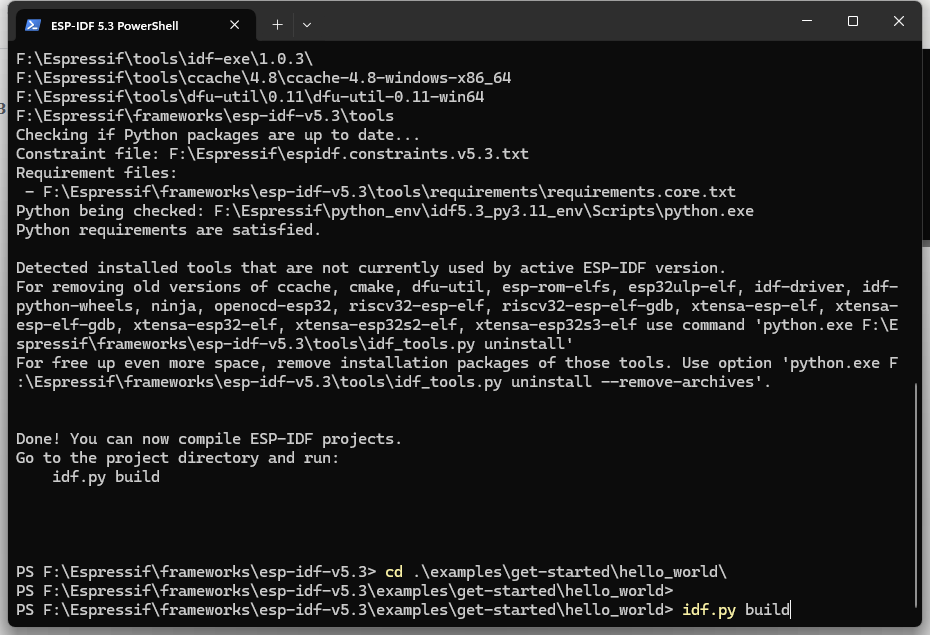The height and width of the screenshot is (635, 930).
Task: Maximize the terminal window
Action: point(853,21)
